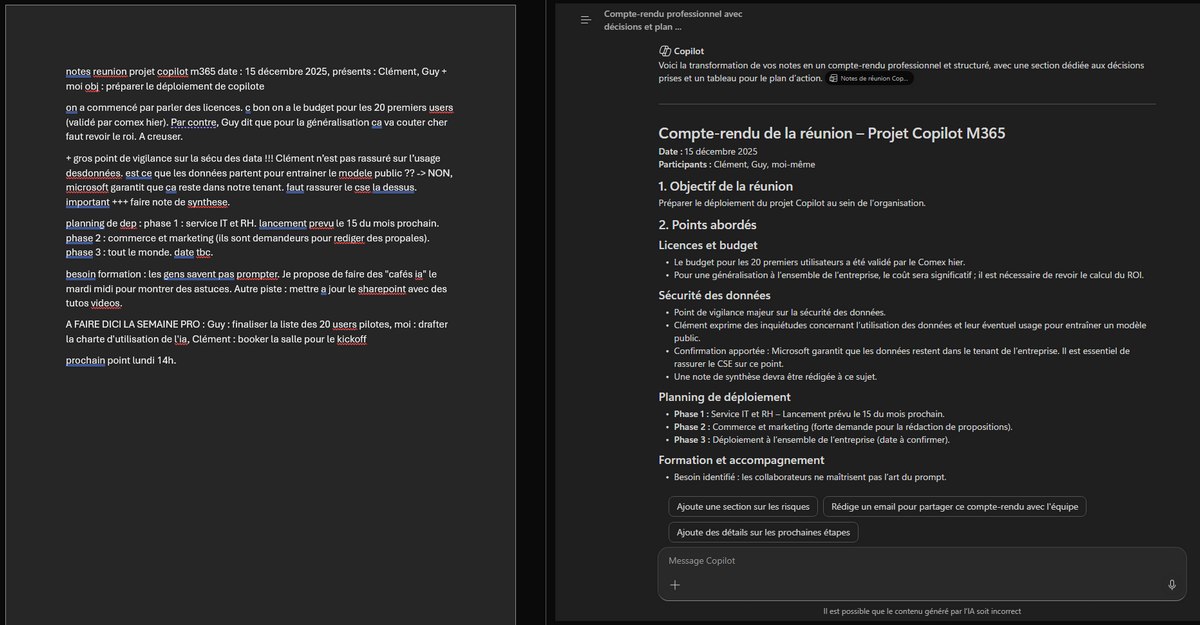Click paragraph starting 'planning de dep : phase 1'

coord(253,237)
